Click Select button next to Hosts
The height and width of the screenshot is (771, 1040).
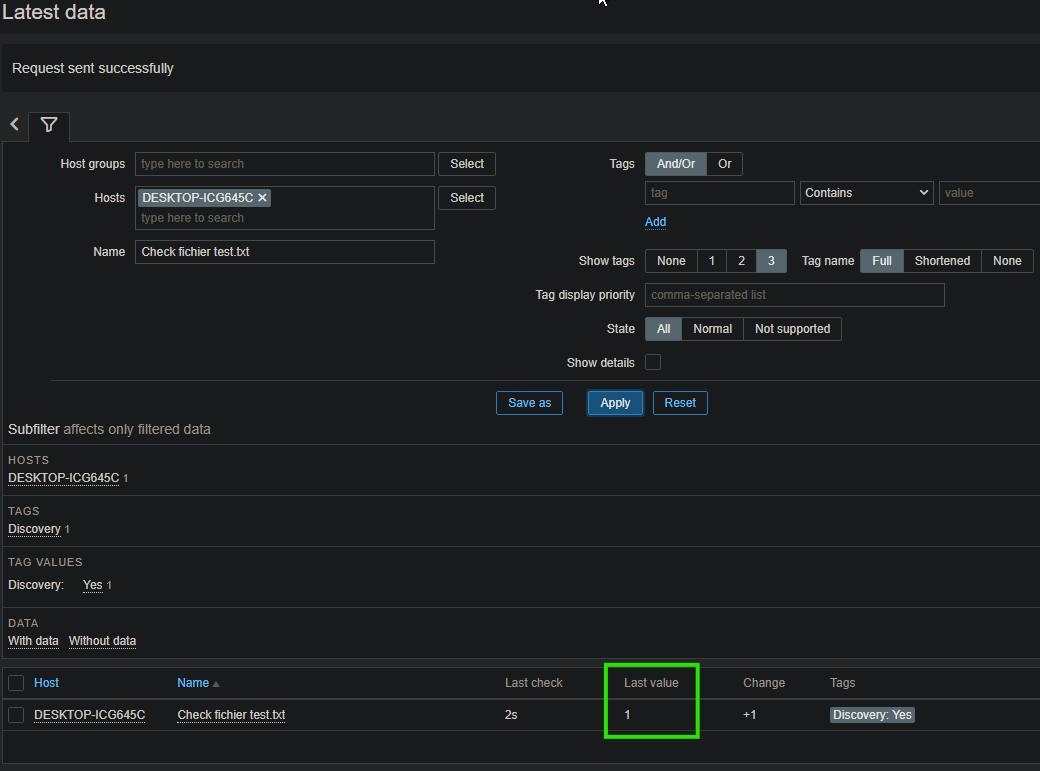pos(466,198)
